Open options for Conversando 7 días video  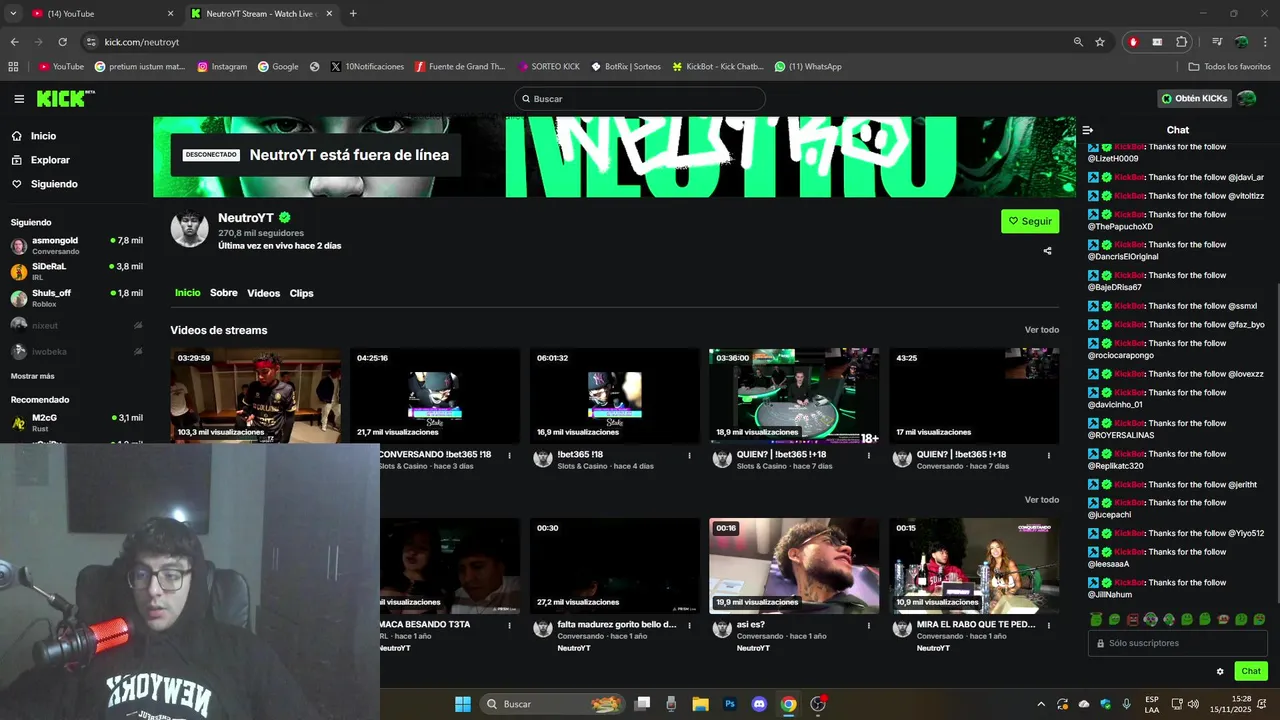tap(1049, 456)
